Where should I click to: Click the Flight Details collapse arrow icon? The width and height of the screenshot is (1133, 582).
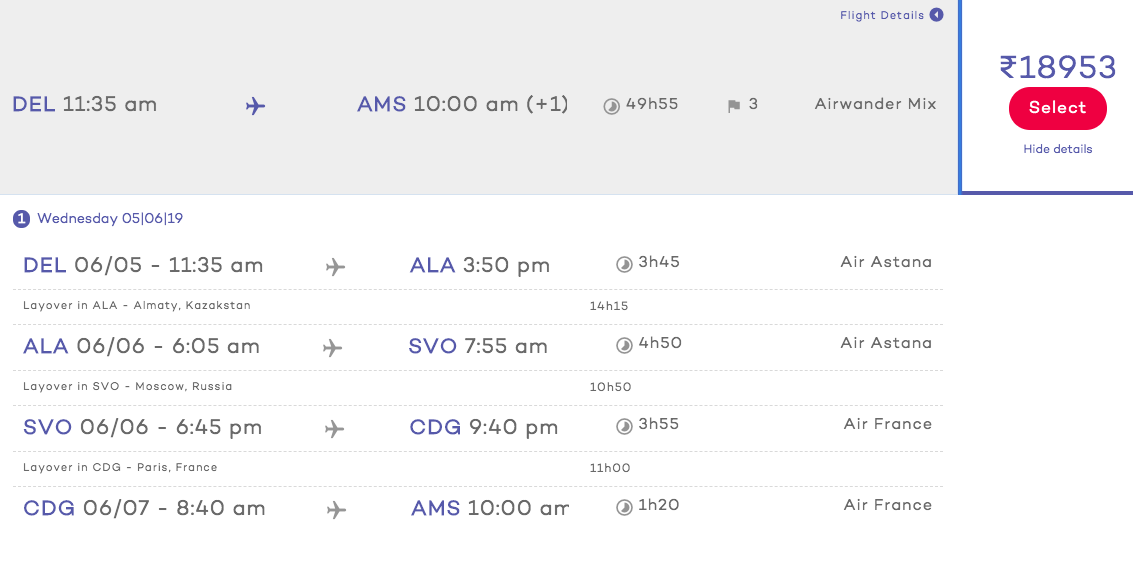[x=936, y=14]
